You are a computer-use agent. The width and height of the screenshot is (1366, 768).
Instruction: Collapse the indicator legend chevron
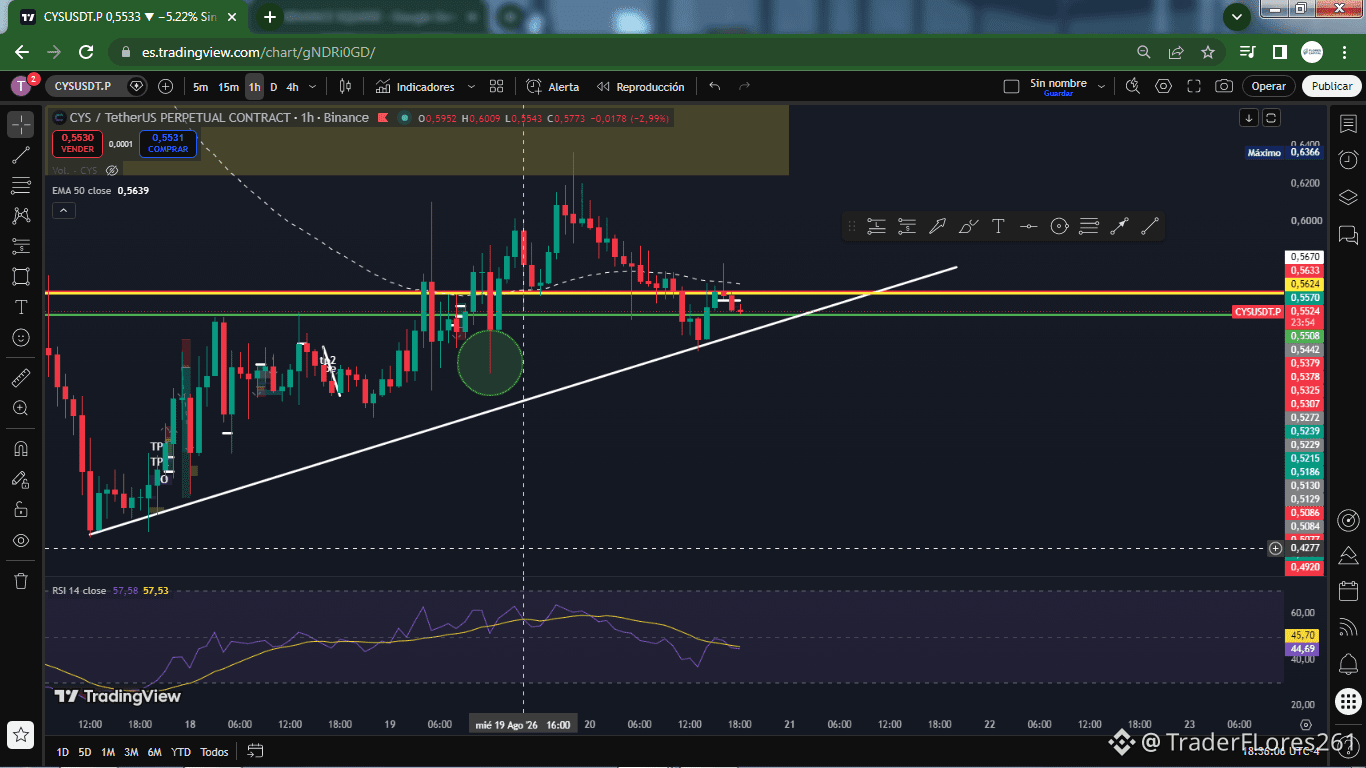tap(63, 210)
